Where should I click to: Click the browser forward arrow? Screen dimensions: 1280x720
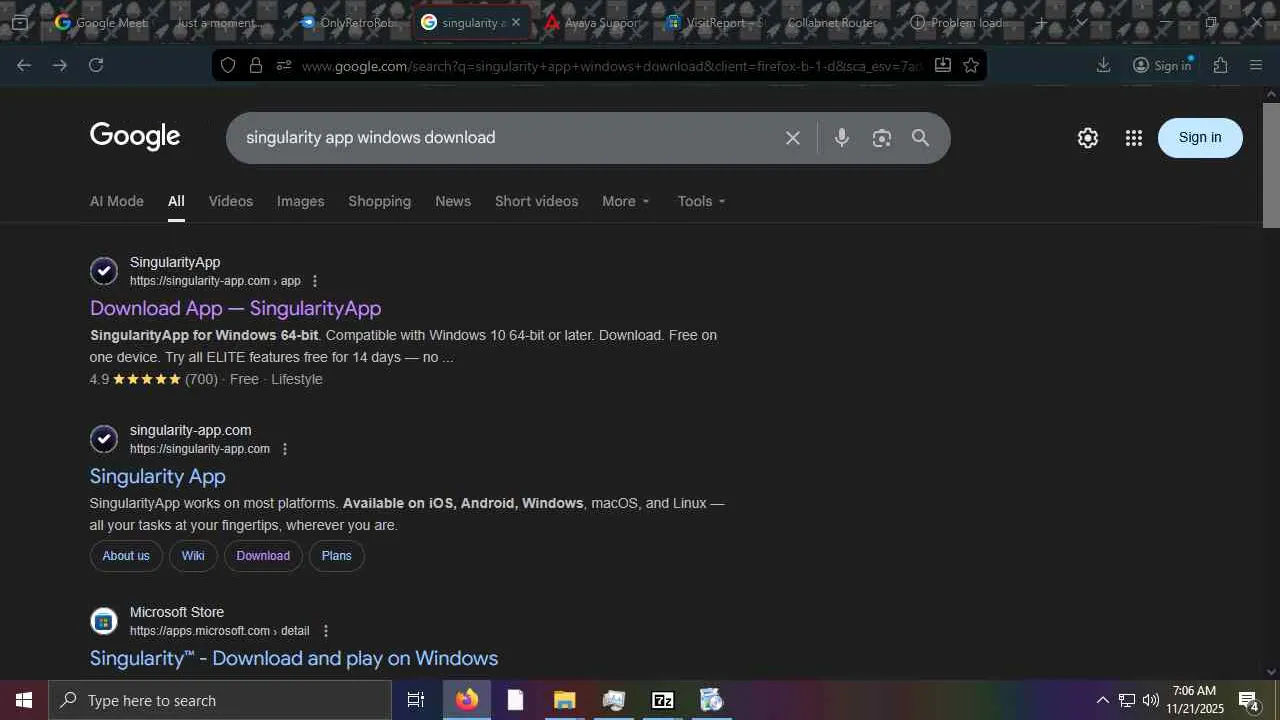pos(60,65)
